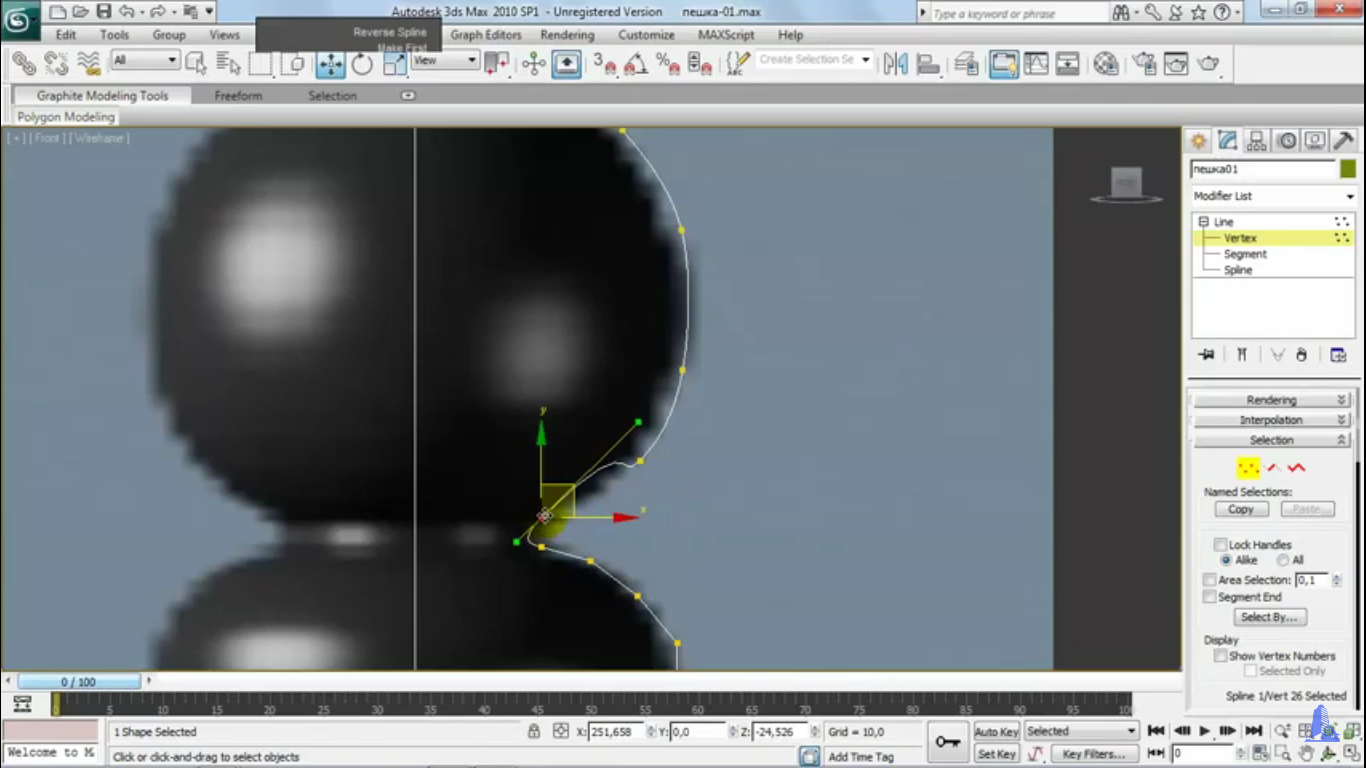1366x768 pixels.
Task: Switch to the Motion command panel
Action: [x=1286, y=141]
